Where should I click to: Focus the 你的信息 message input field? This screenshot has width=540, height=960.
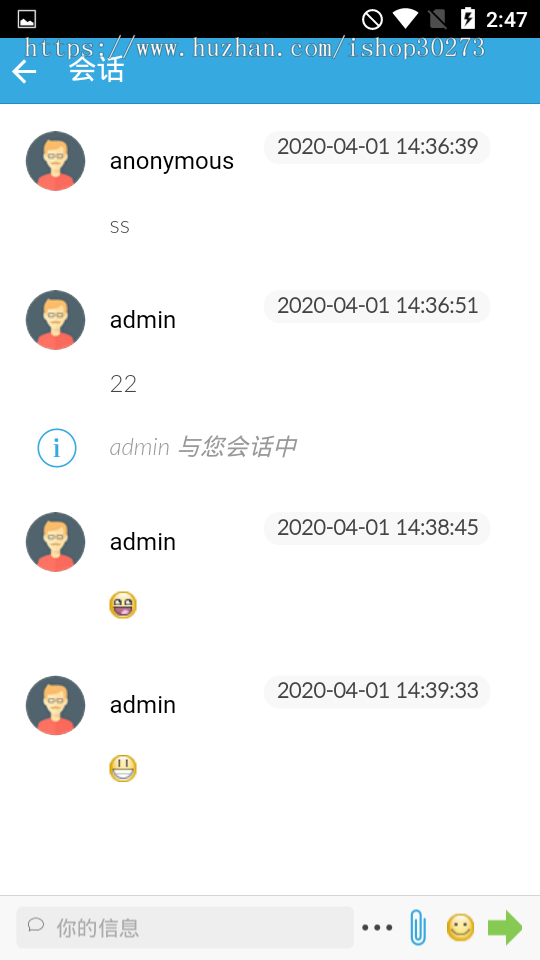(185, 928)
